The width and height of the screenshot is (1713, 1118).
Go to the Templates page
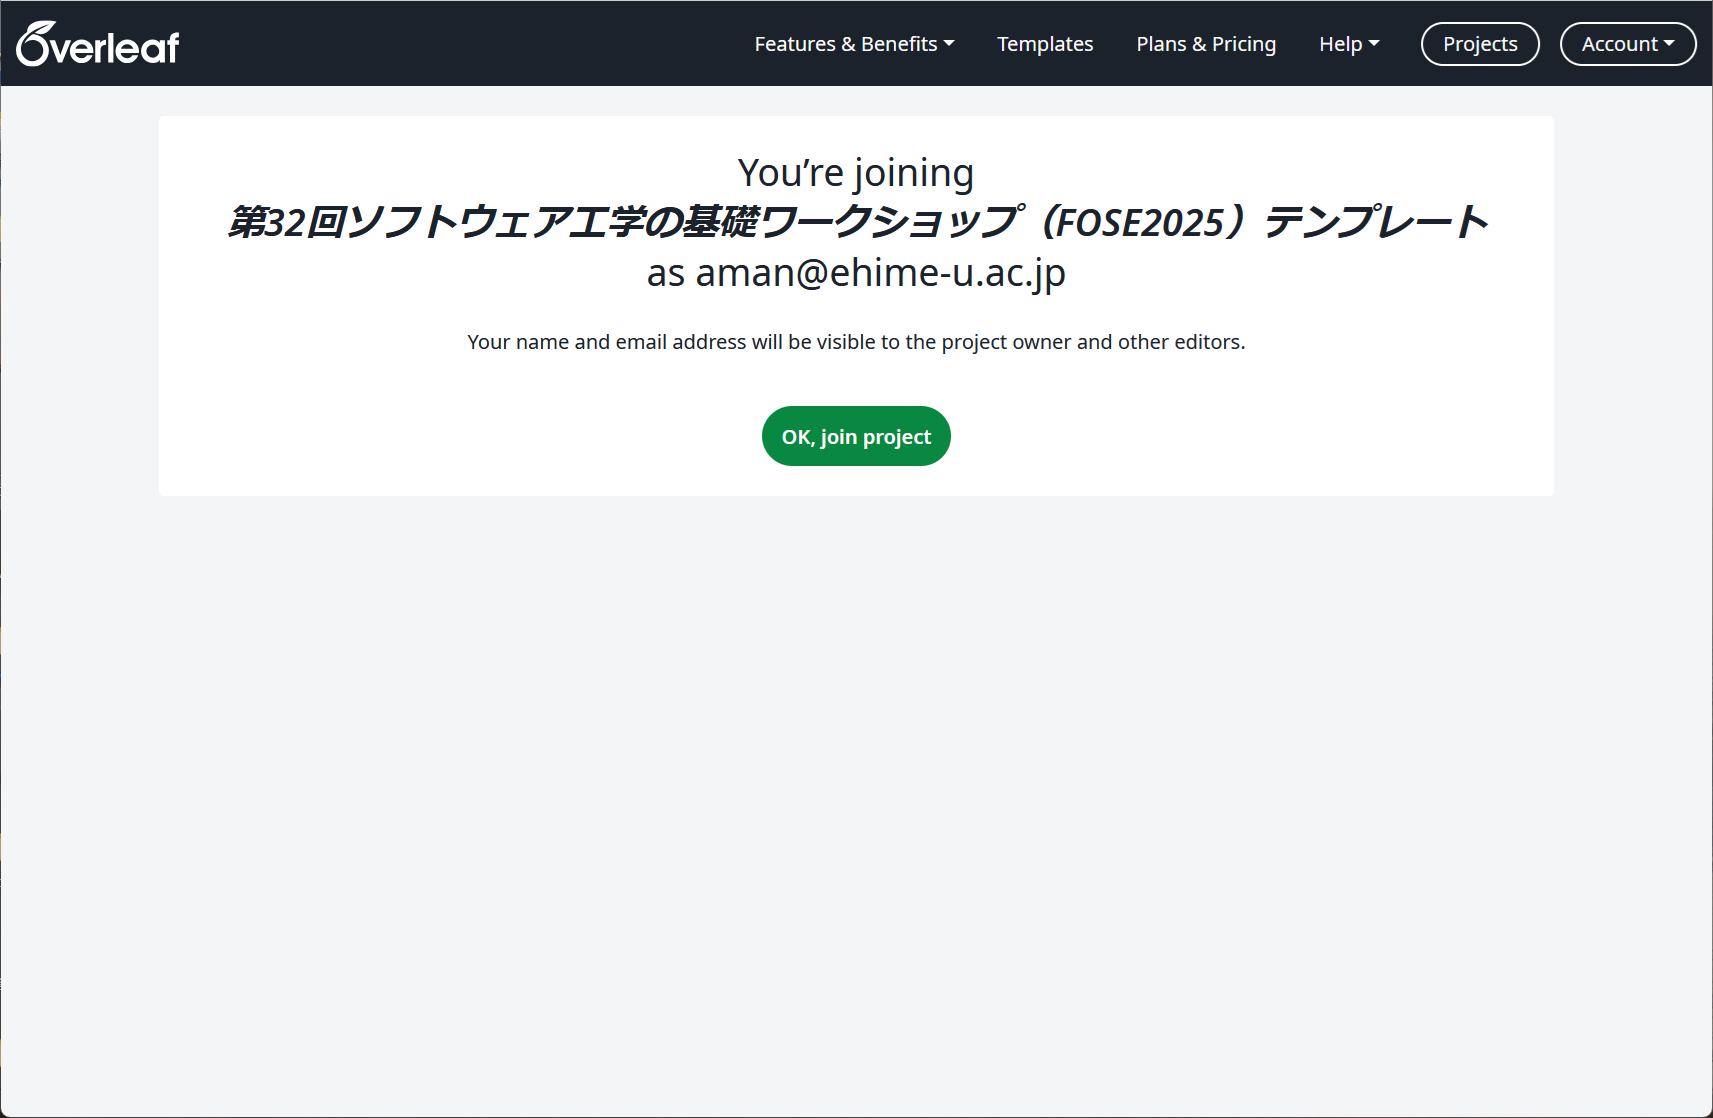[1045, 44]
